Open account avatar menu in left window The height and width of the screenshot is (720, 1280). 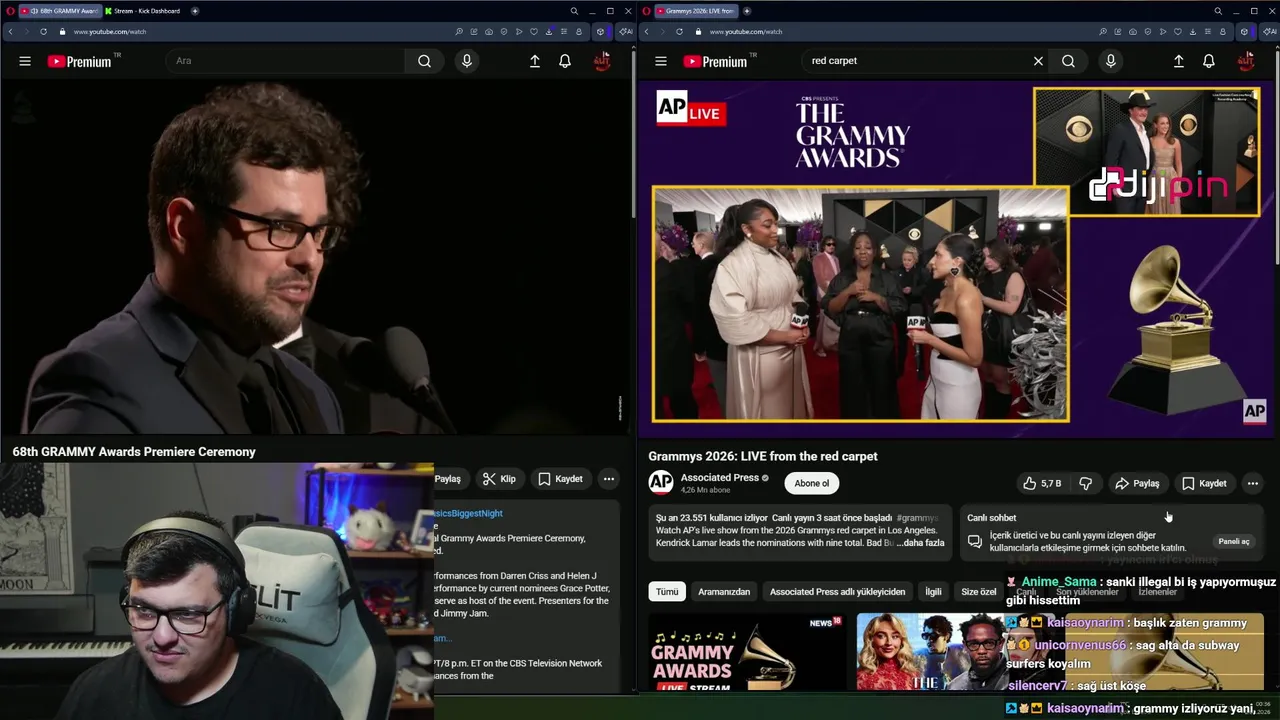coord(602,61)
